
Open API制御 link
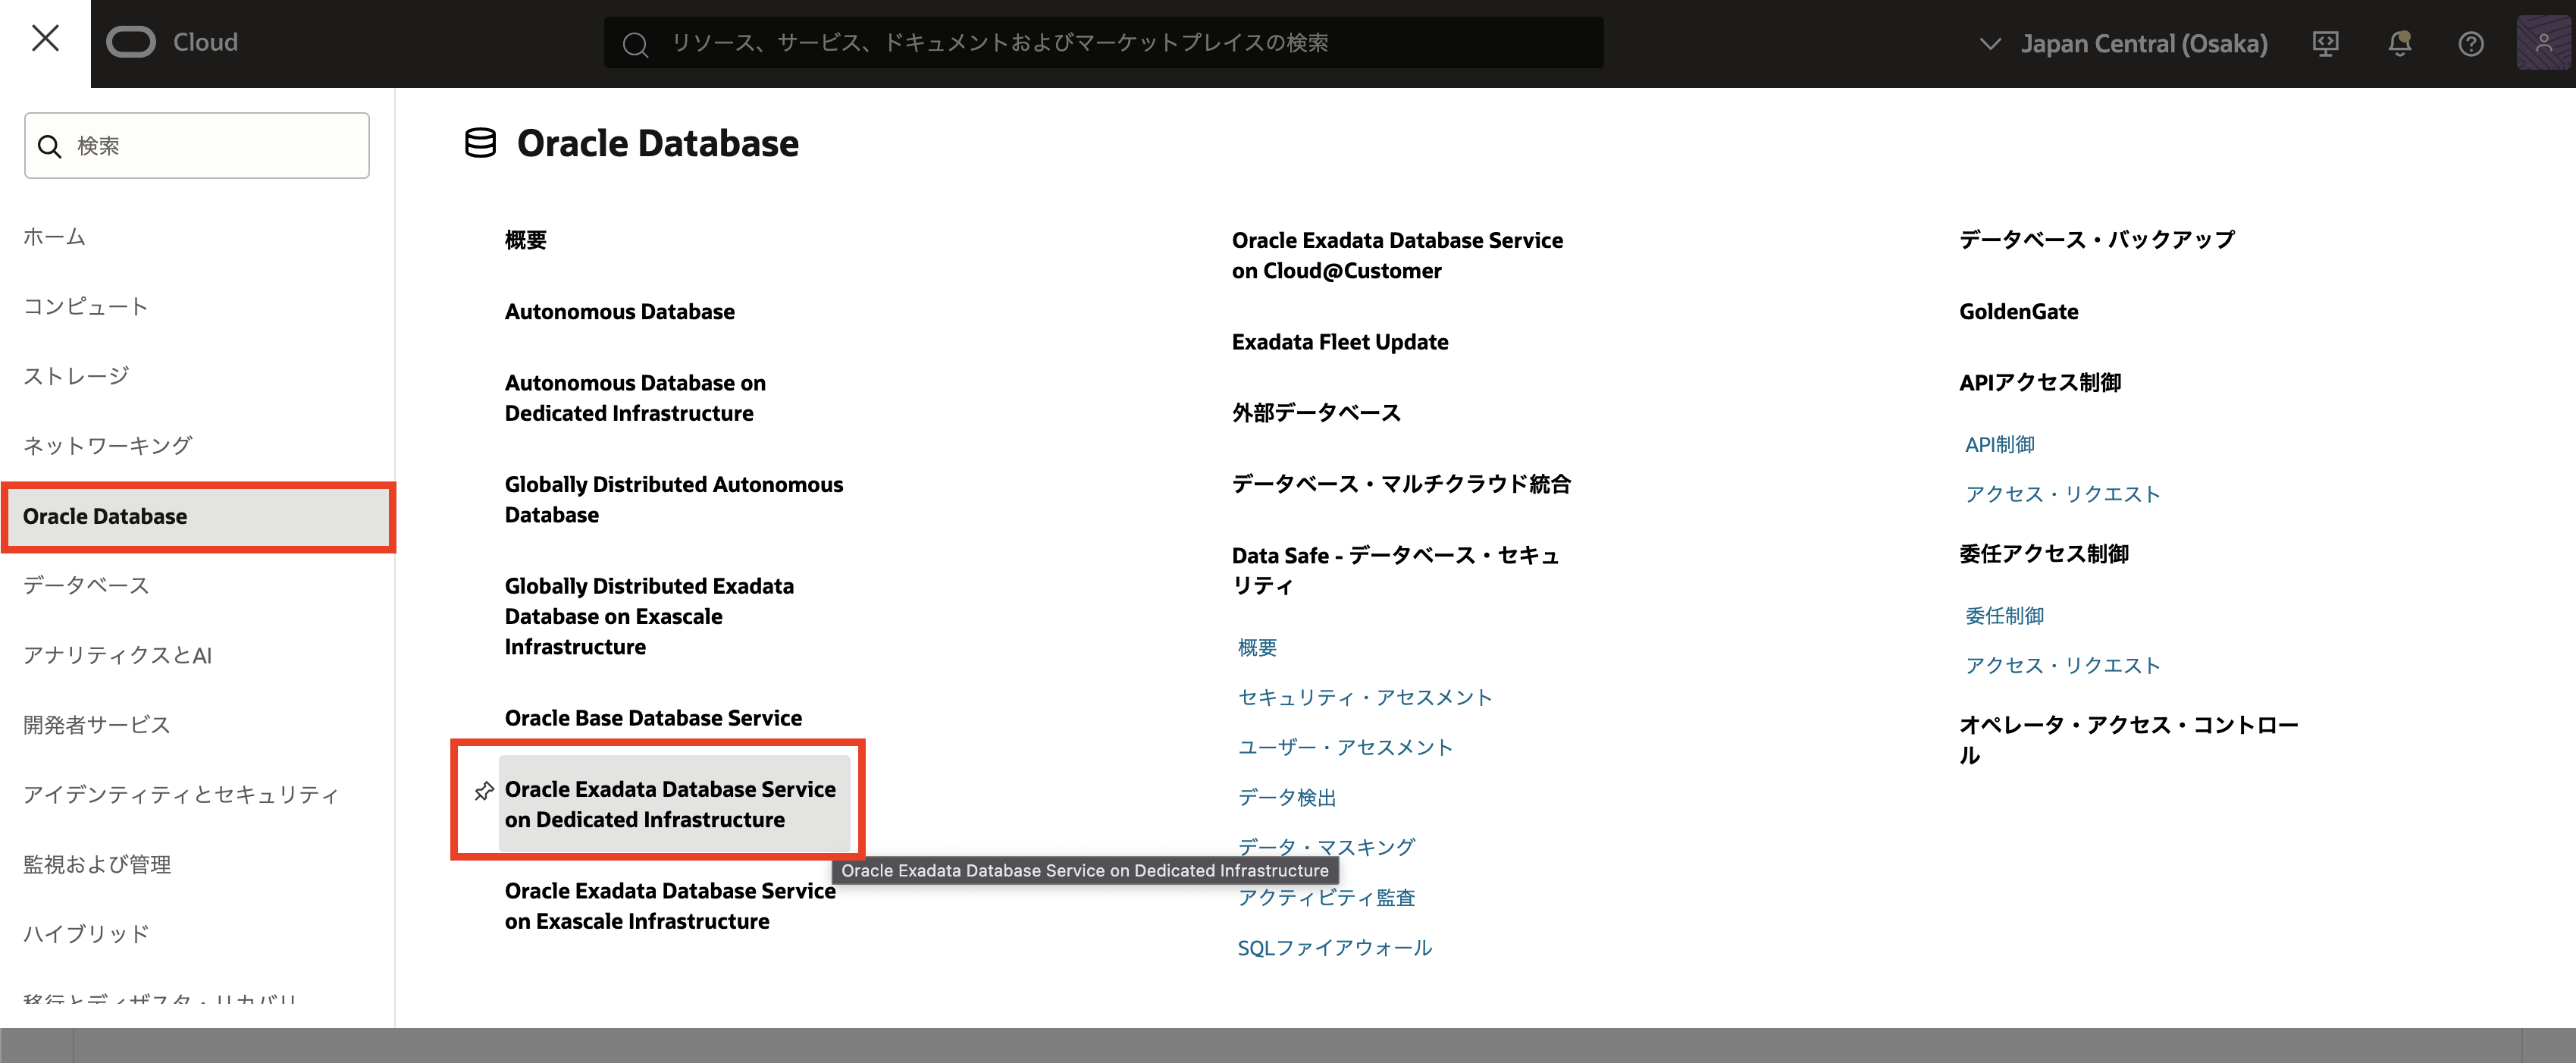pos(1999,444)
